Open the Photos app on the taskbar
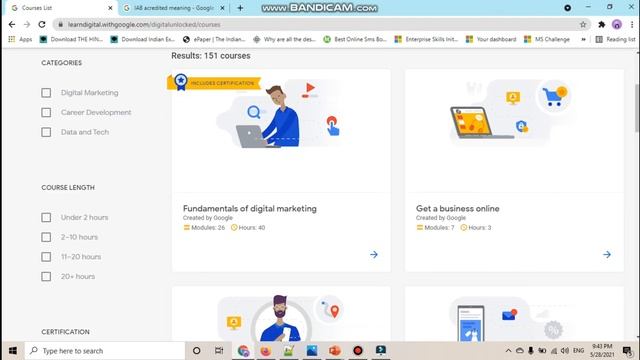This screenshot has height=360, width=640. 312,351
